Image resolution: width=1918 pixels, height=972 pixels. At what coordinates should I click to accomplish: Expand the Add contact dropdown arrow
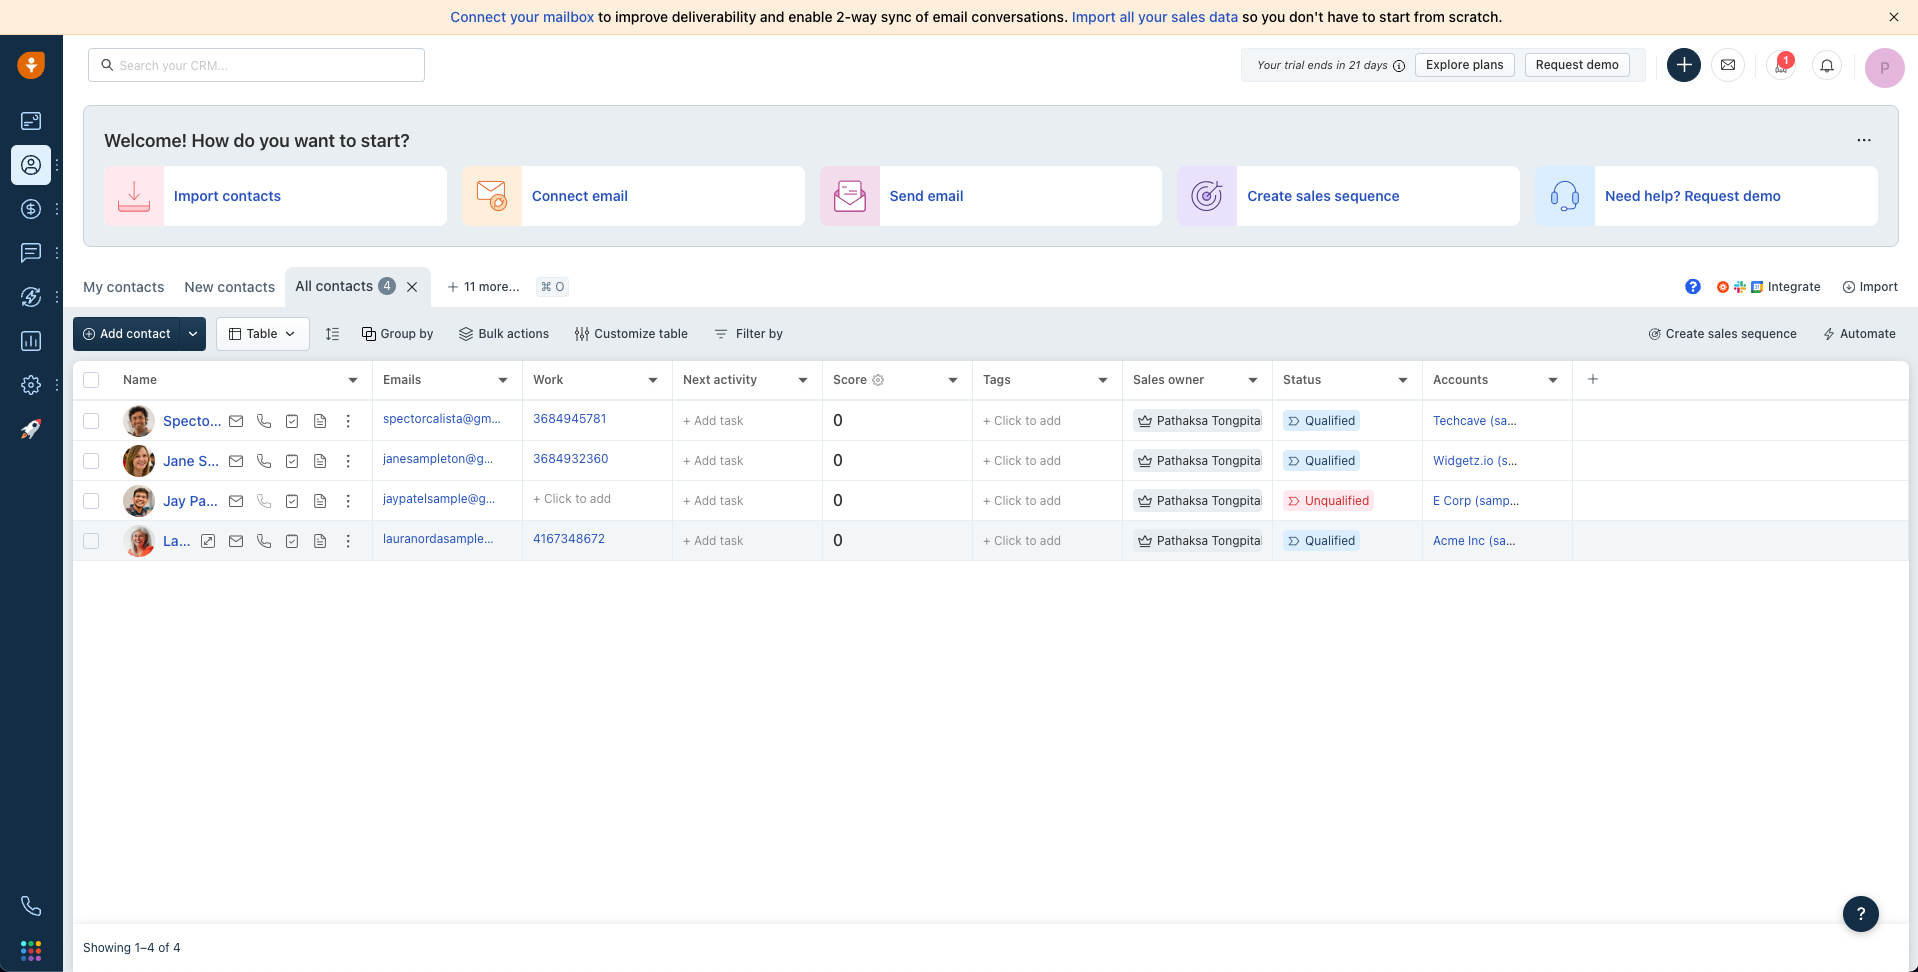pyautogui.click(x=193, y=333)
